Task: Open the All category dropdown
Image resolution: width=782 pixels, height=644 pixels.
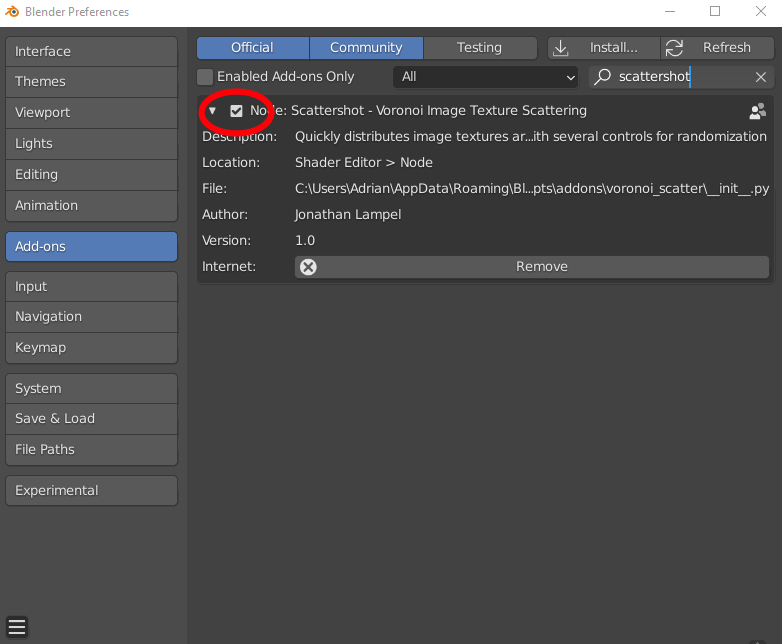Action: click(x=485, y=77)
